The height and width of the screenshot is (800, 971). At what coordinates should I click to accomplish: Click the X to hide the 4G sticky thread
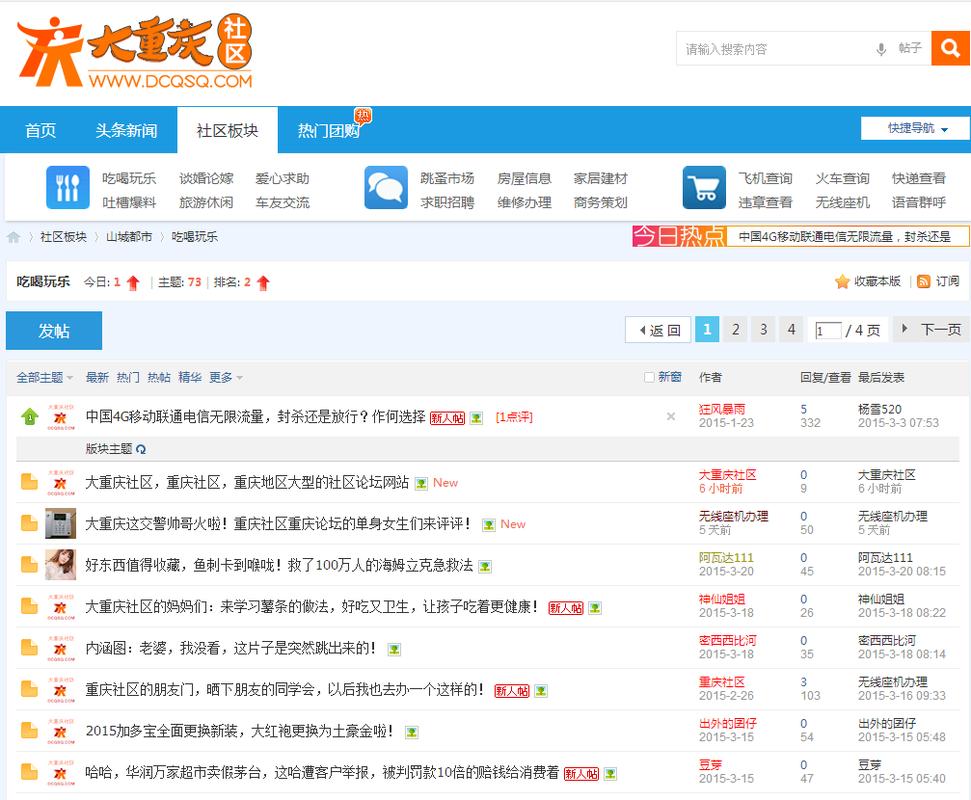tap(671, 417)
